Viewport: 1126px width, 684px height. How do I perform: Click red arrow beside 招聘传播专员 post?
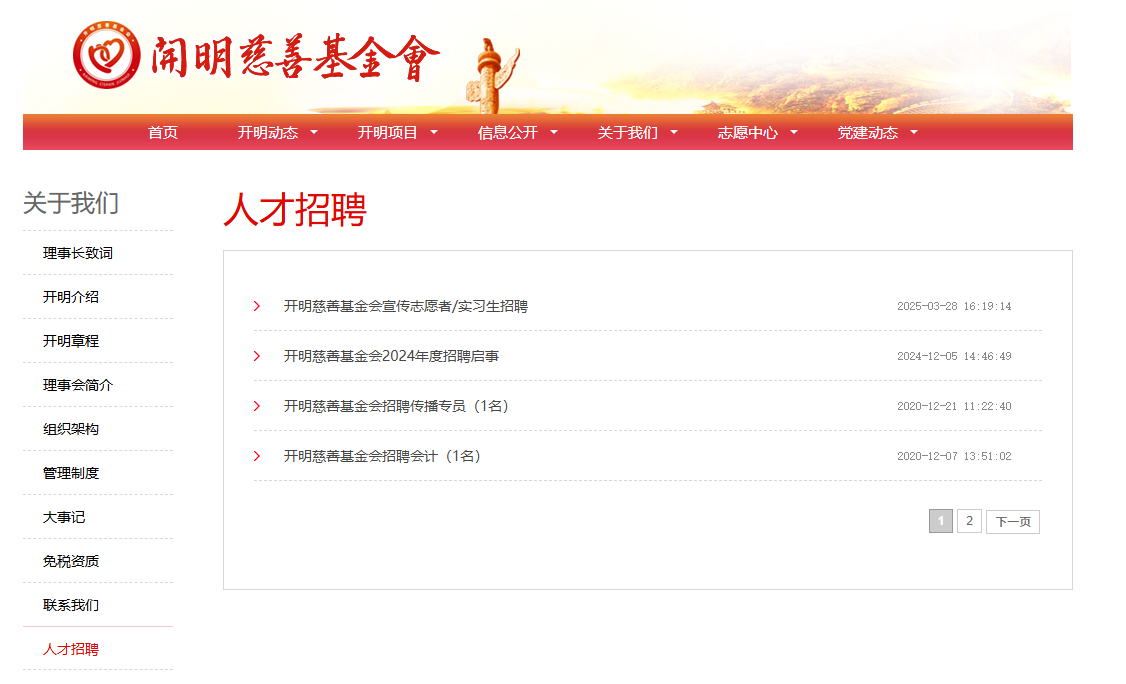257,406
